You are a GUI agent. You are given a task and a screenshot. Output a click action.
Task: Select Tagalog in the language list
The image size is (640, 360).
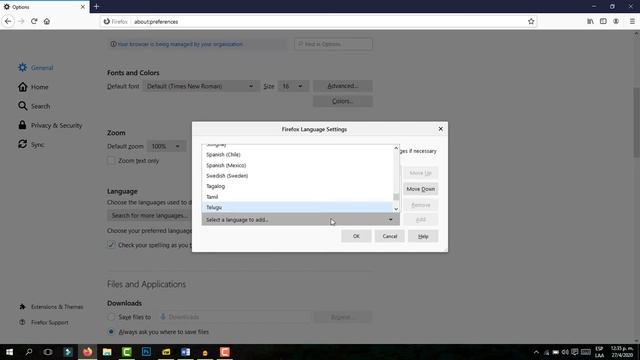(x=297, y=187)
